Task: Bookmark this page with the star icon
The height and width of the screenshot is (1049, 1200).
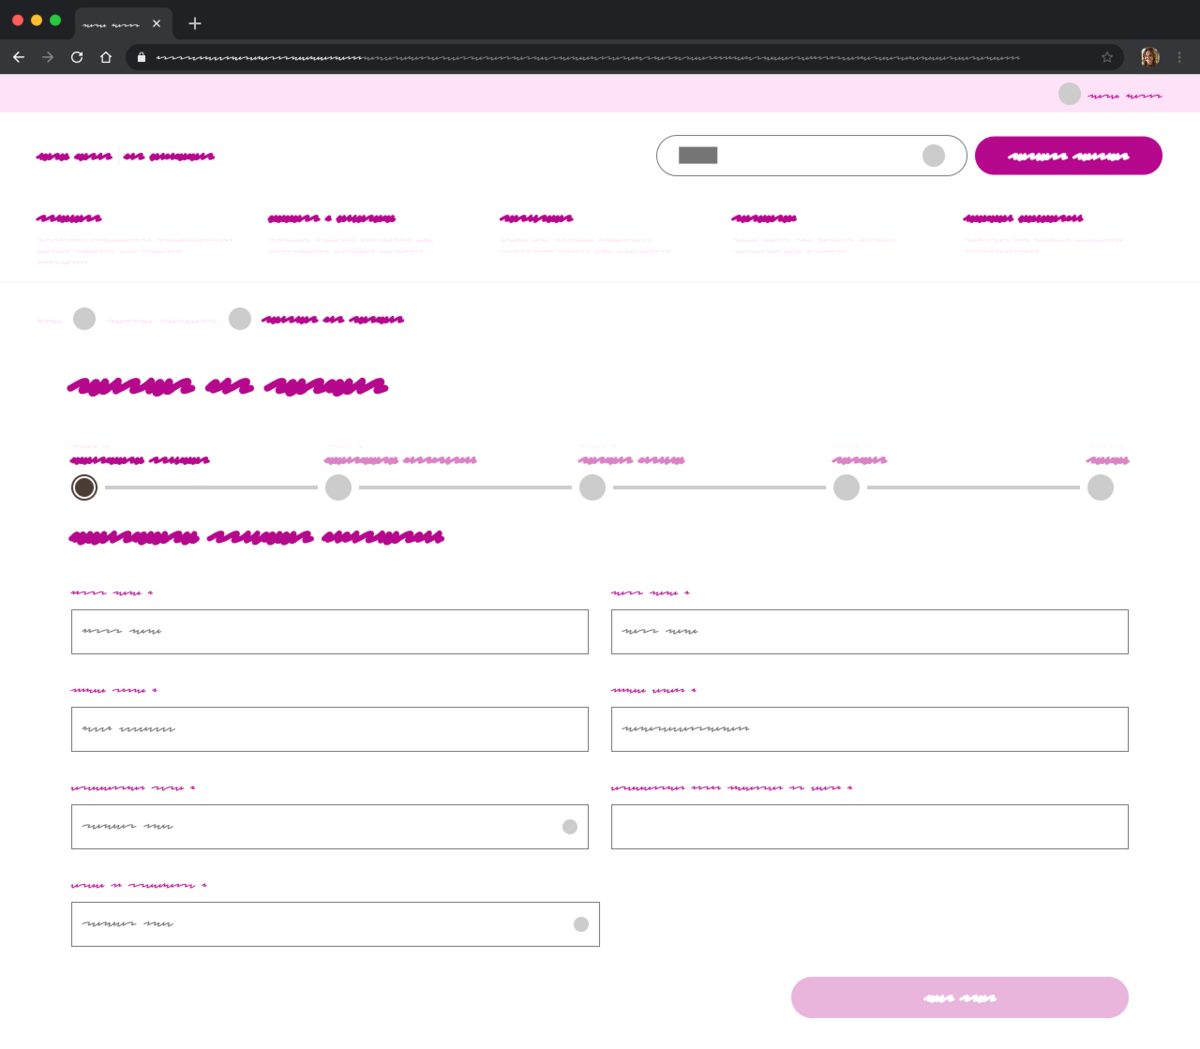Action: (1107, 57)
